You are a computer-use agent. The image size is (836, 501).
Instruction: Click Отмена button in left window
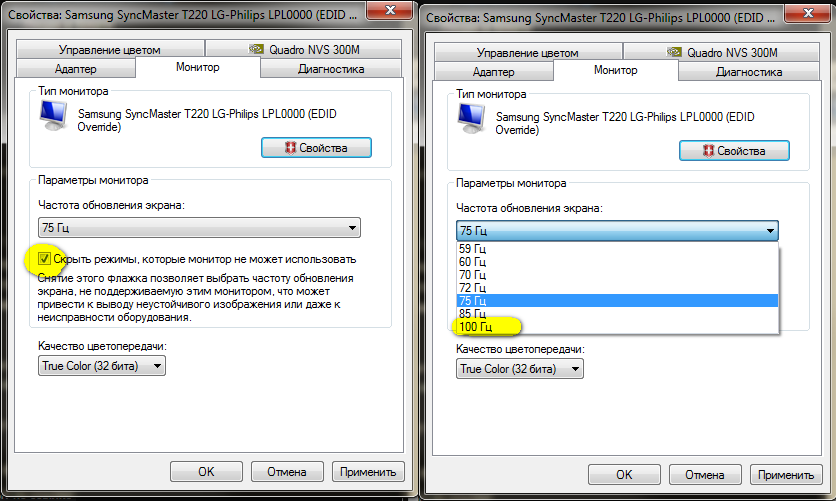point(287,472)
